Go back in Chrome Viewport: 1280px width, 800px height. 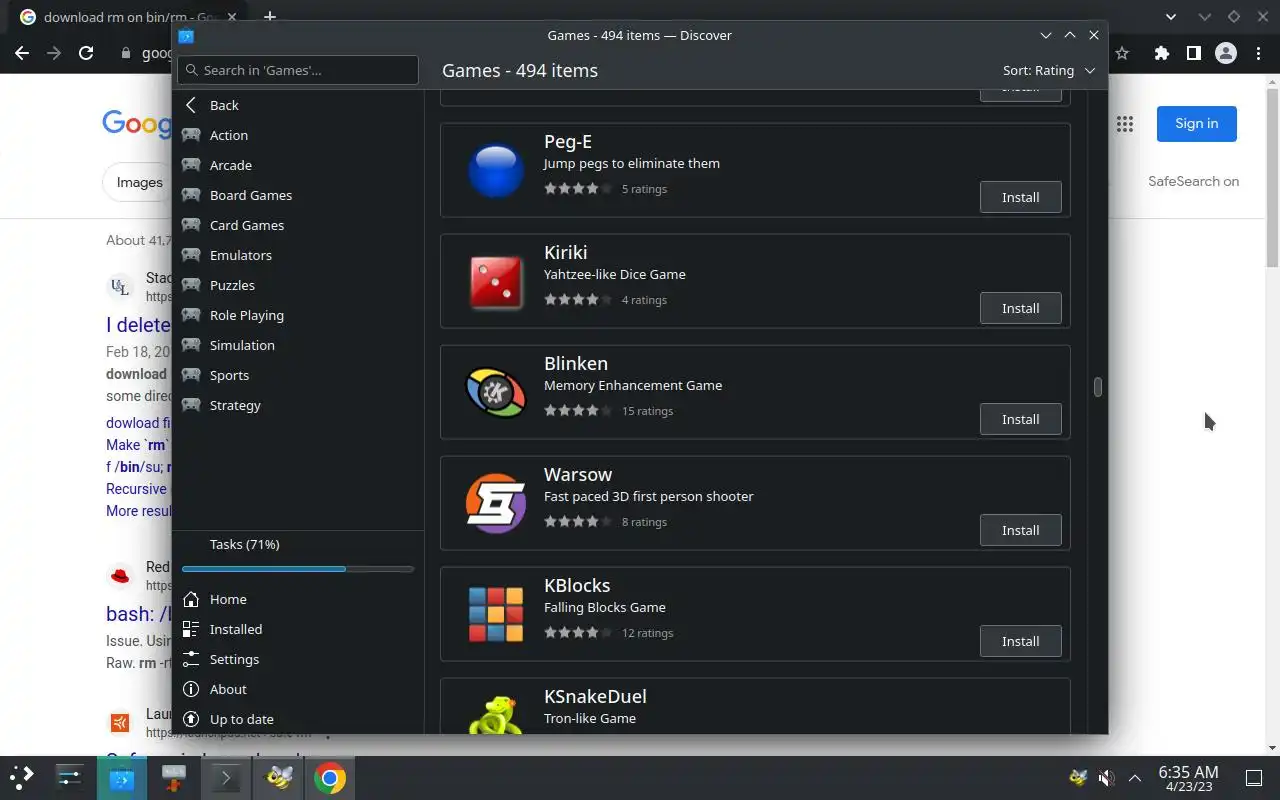[x=22, y=53]
